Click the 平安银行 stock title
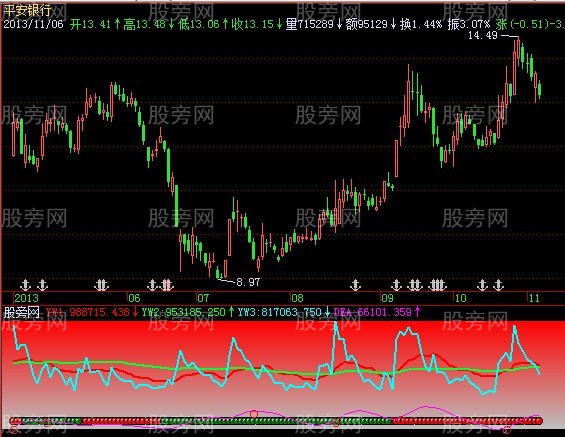Viewport: 565px width, 437px height. click(x=27, y=10)
